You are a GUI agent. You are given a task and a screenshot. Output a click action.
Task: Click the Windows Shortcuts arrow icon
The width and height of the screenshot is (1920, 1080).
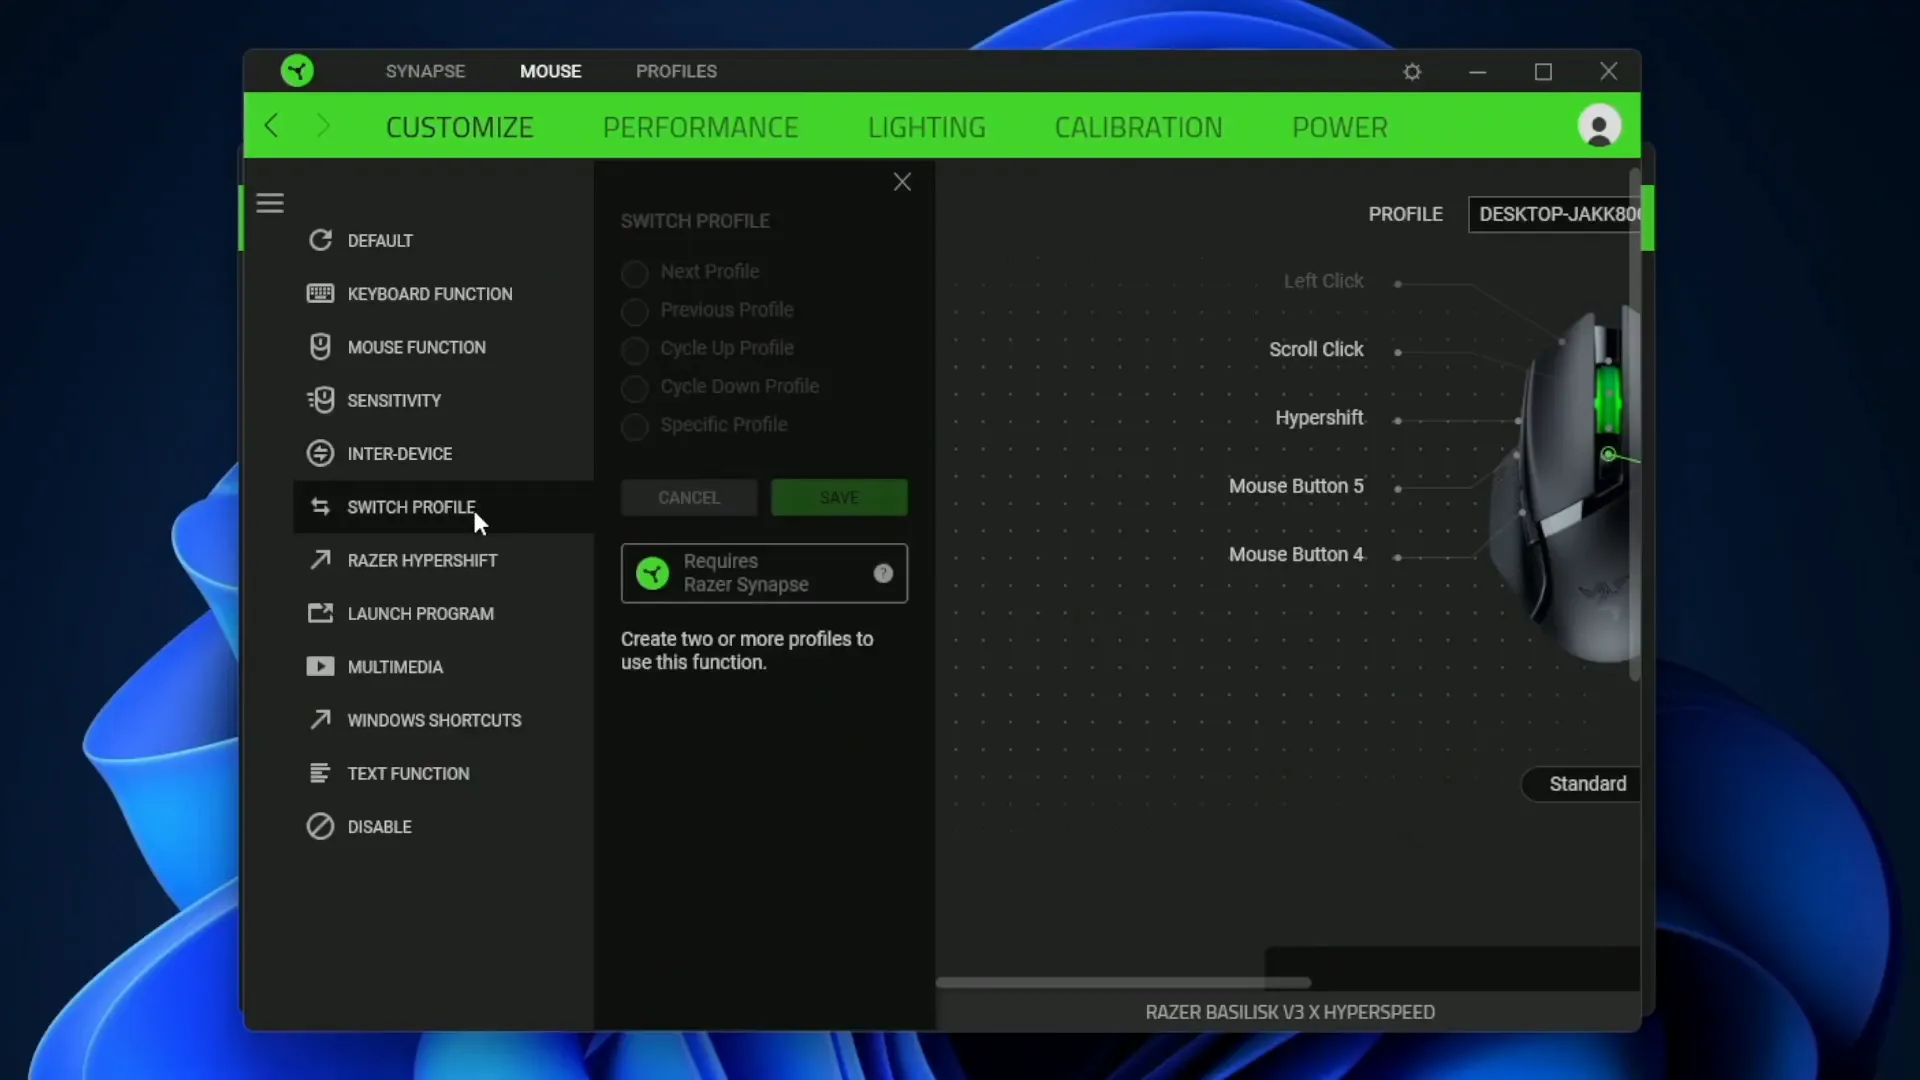pos(320,720)
